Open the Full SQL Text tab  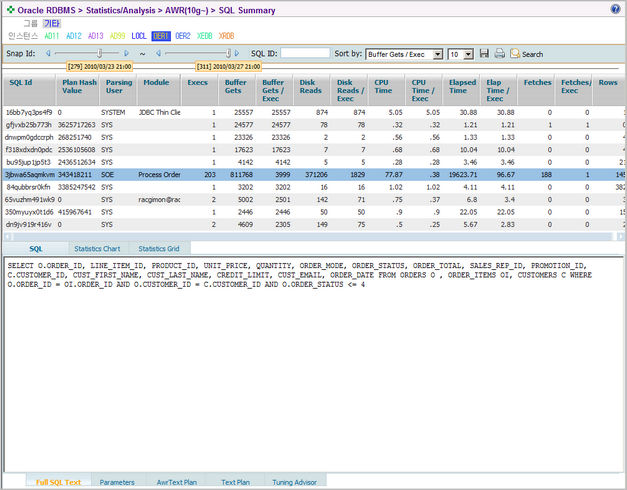coord(58,482)
